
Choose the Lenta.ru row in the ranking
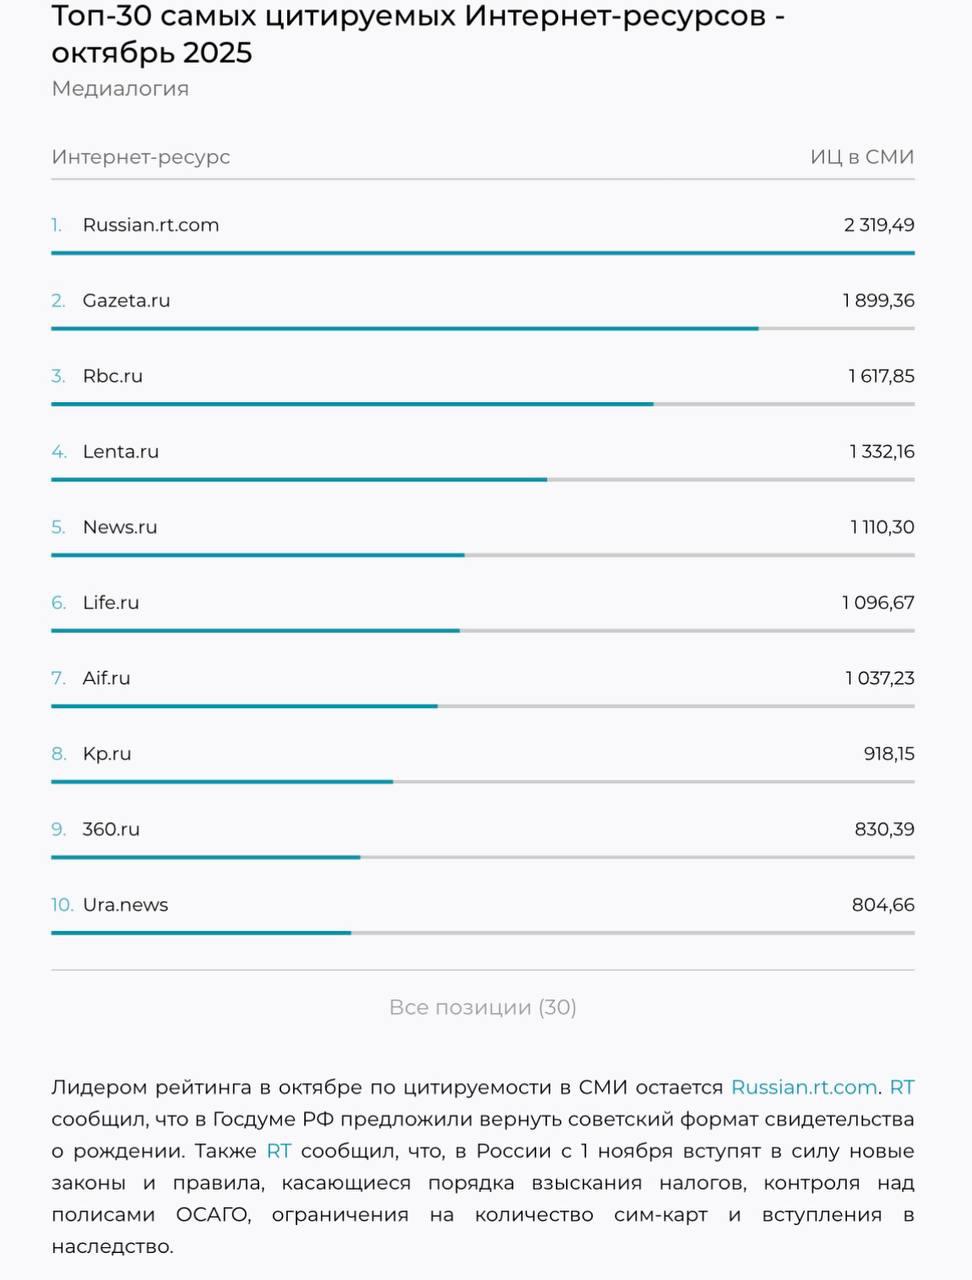(121, 452)
